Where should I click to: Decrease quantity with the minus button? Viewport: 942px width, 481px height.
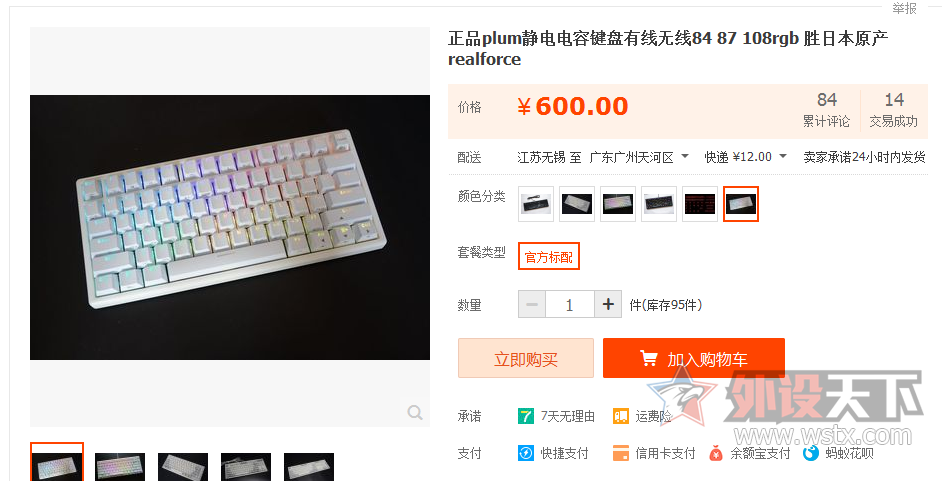[x=532, y=304]
